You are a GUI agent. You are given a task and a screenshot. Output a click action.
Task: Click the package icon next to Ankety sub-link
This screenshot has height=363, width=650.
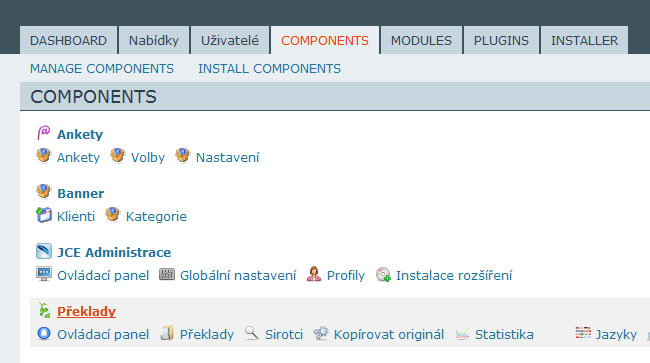pyautogui.click(x=44, y=156)
